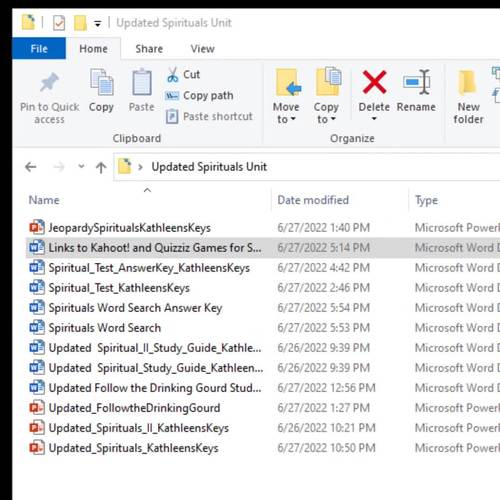Click the New folder icon
This screenshot has height=500, width=500.
tap(467, 82)
